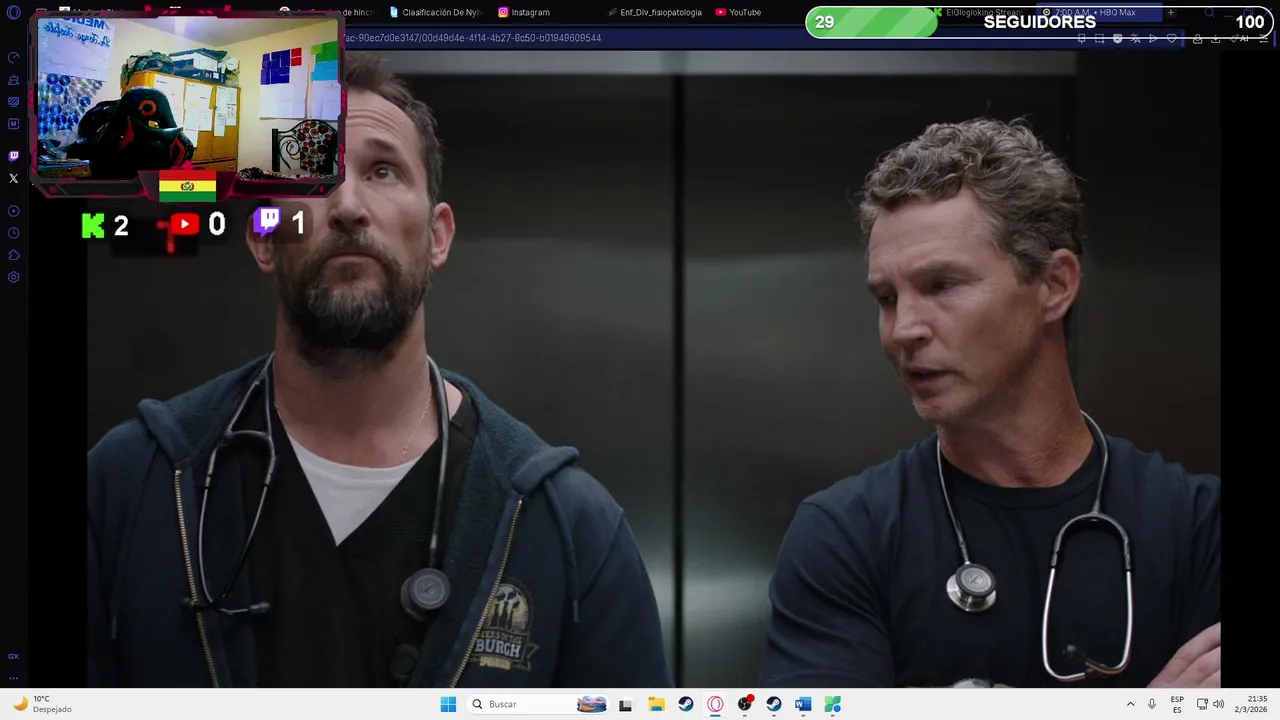This screenshot has height=720, width=1280.
Task: Open File Explorer from taskbar
Action: coord(656,705)
